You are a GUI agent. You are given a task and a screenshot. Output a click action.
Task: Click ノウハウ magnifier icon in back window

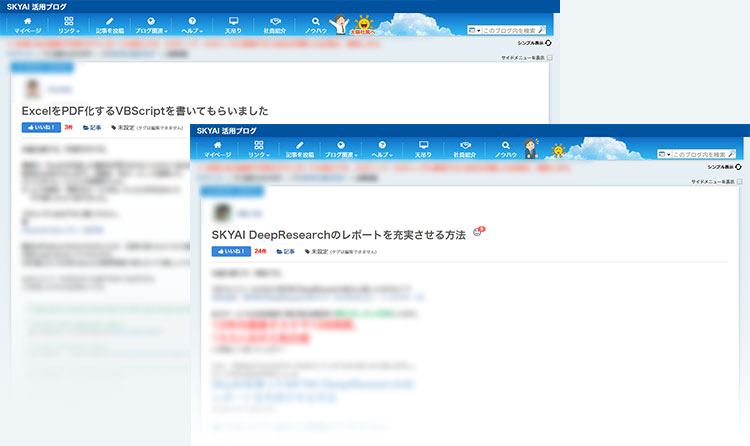(316, 25)
